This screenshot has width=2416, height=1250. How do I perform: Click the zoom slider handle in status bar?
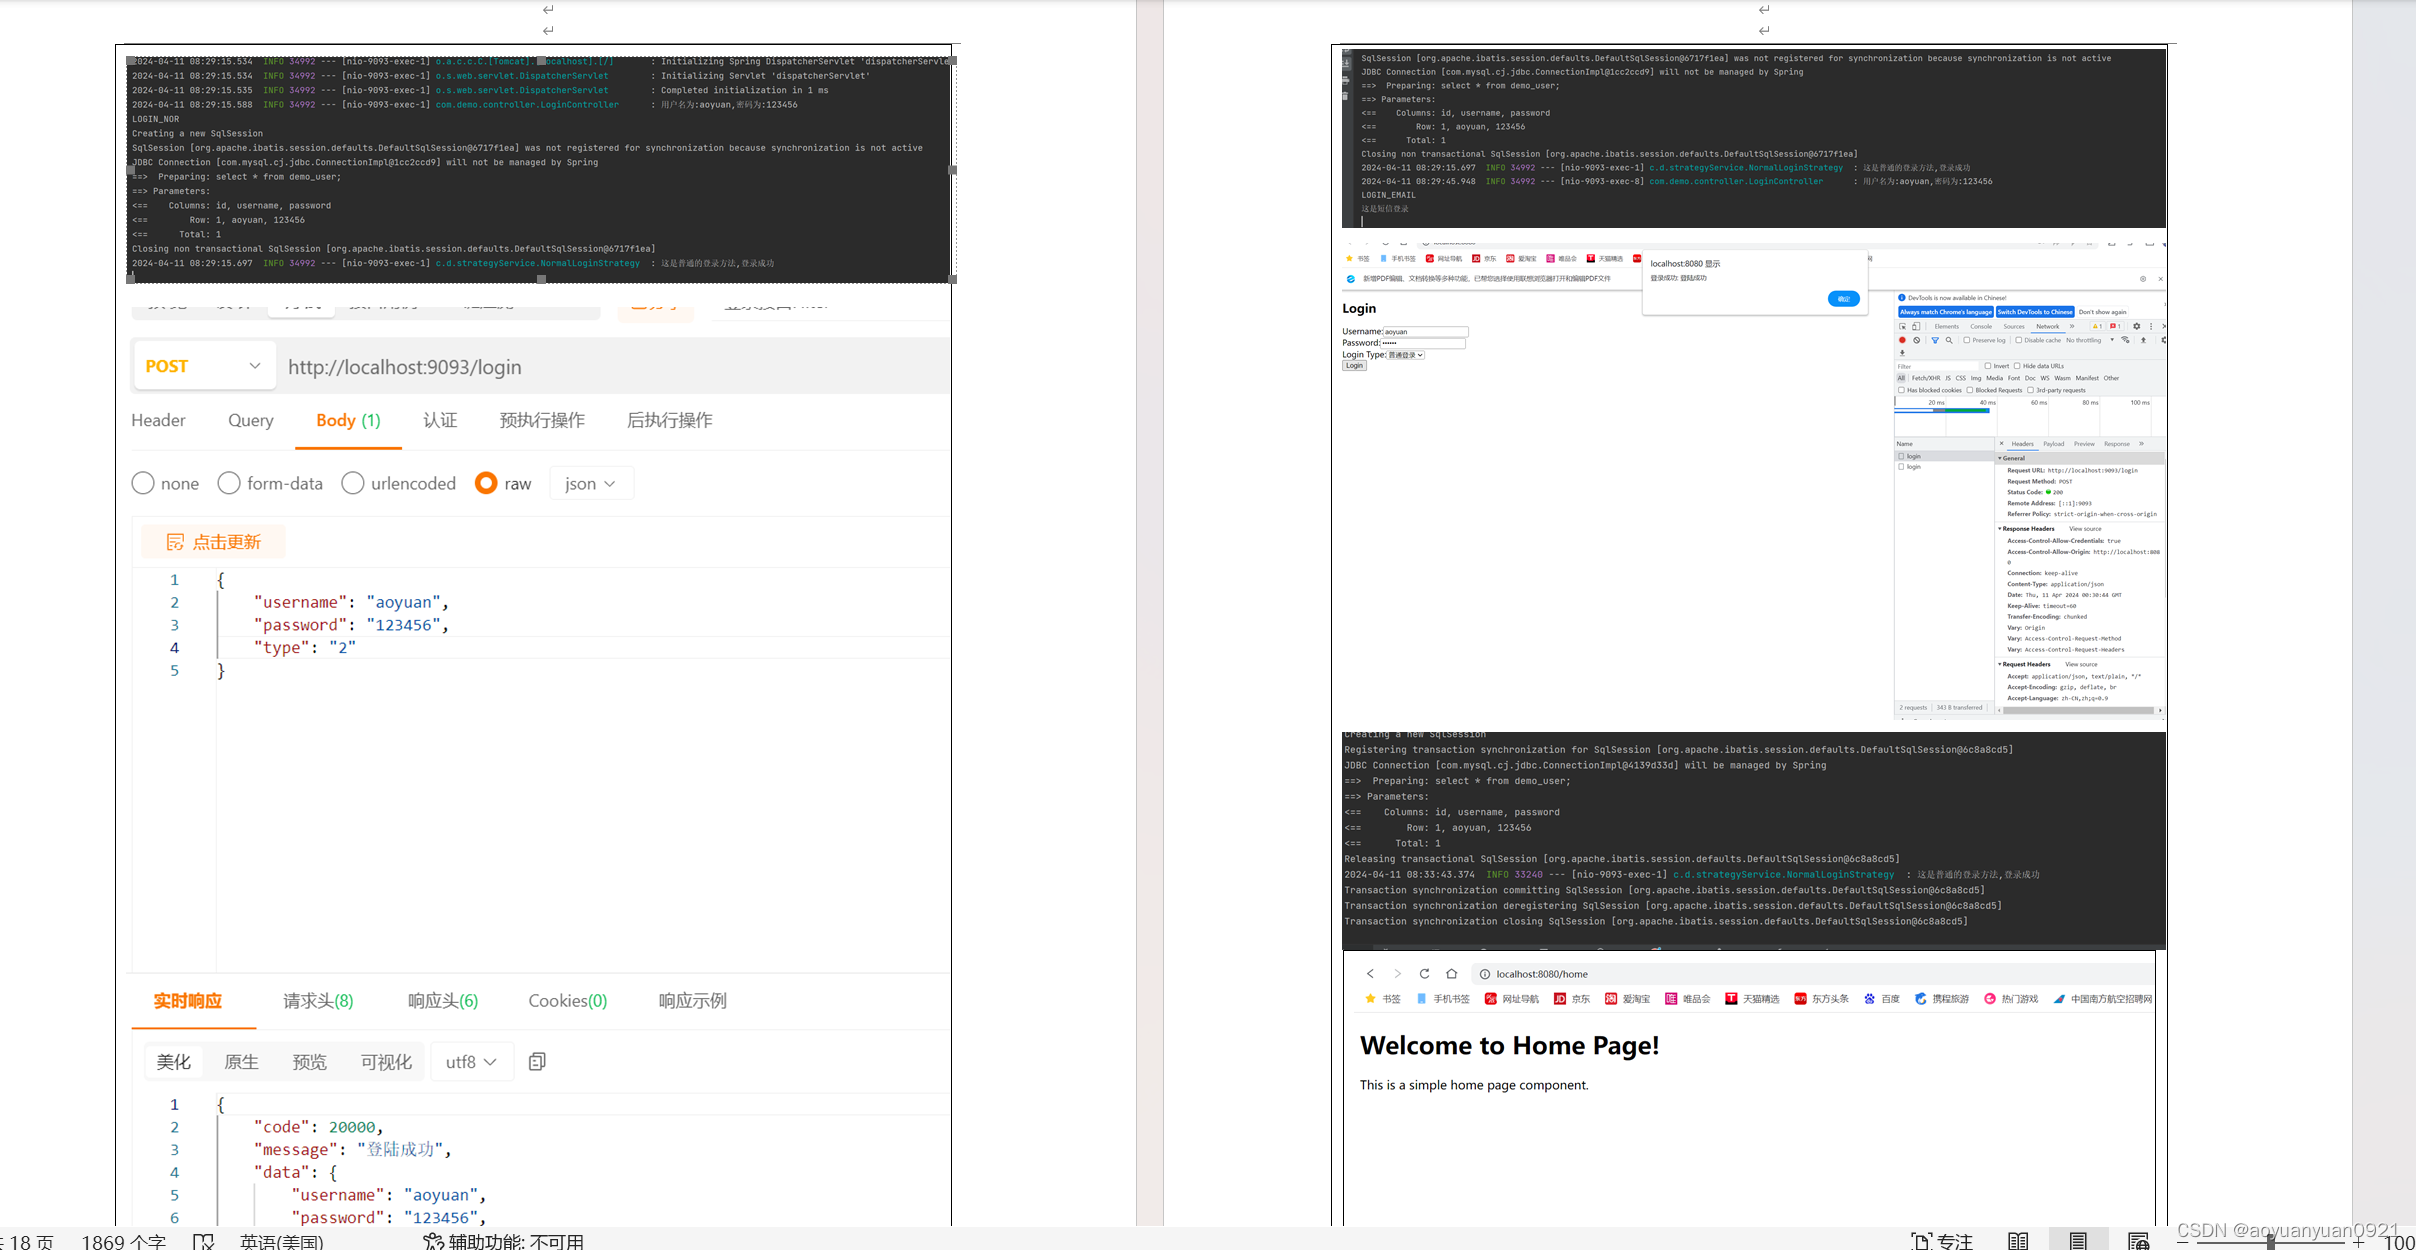click(2271, 1241)
